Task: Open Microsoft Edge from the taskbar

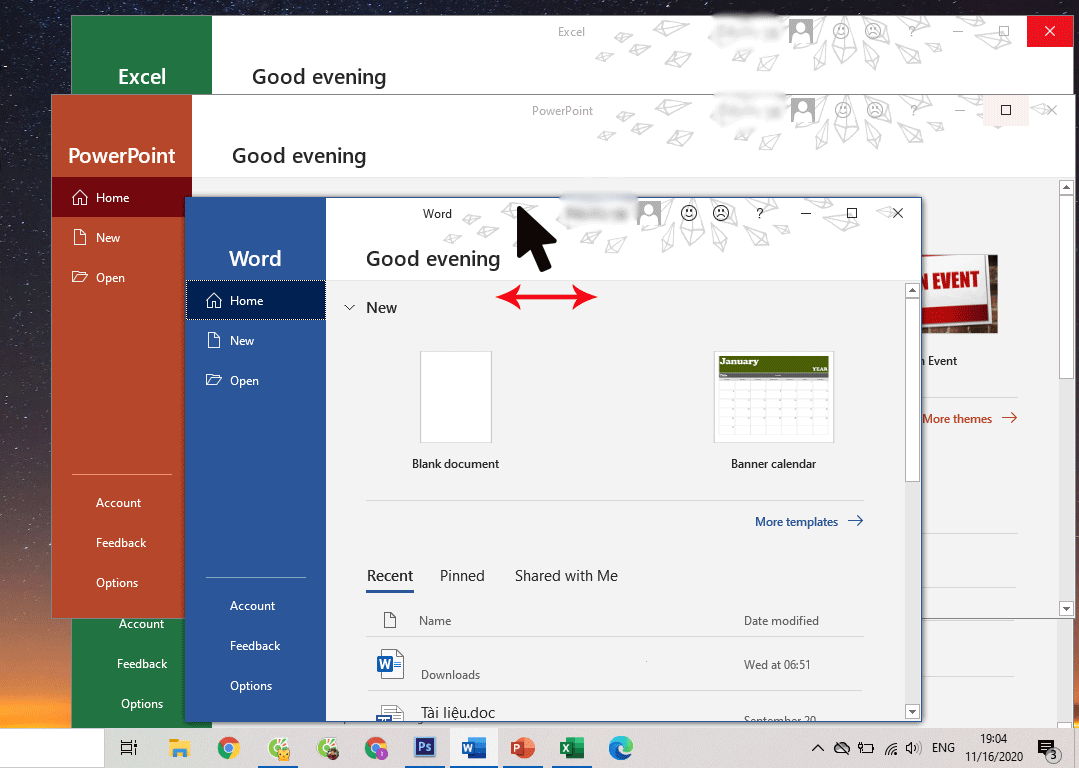Action: coord(621,748)
